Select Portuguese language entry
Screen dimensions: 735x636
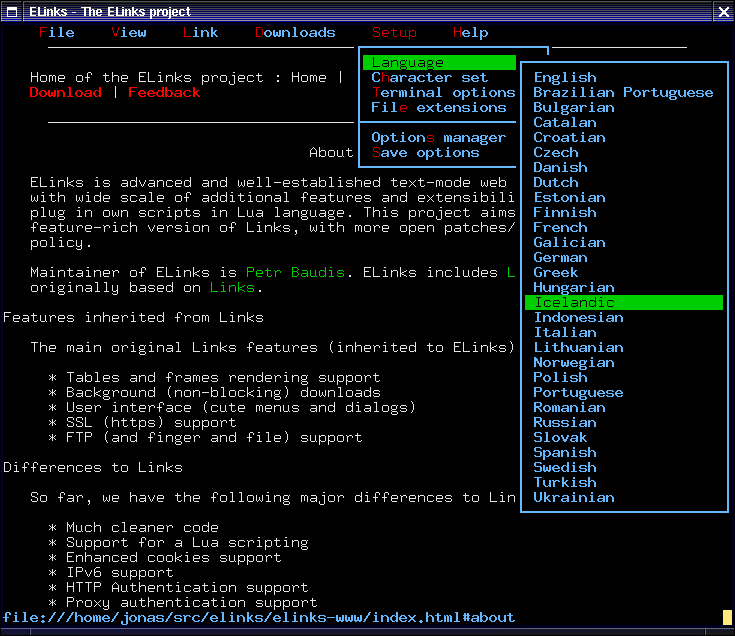624,392
